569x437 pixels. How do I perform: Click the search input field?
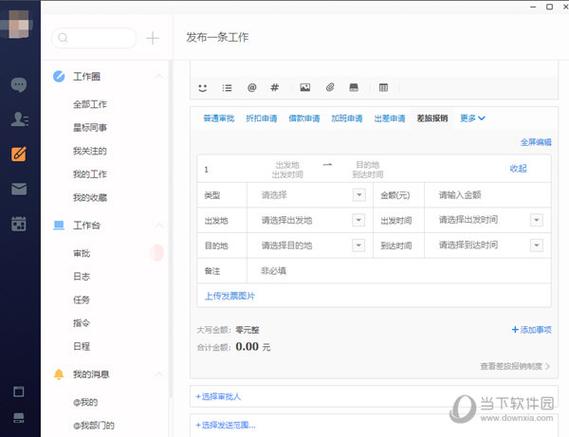point(94,38)
